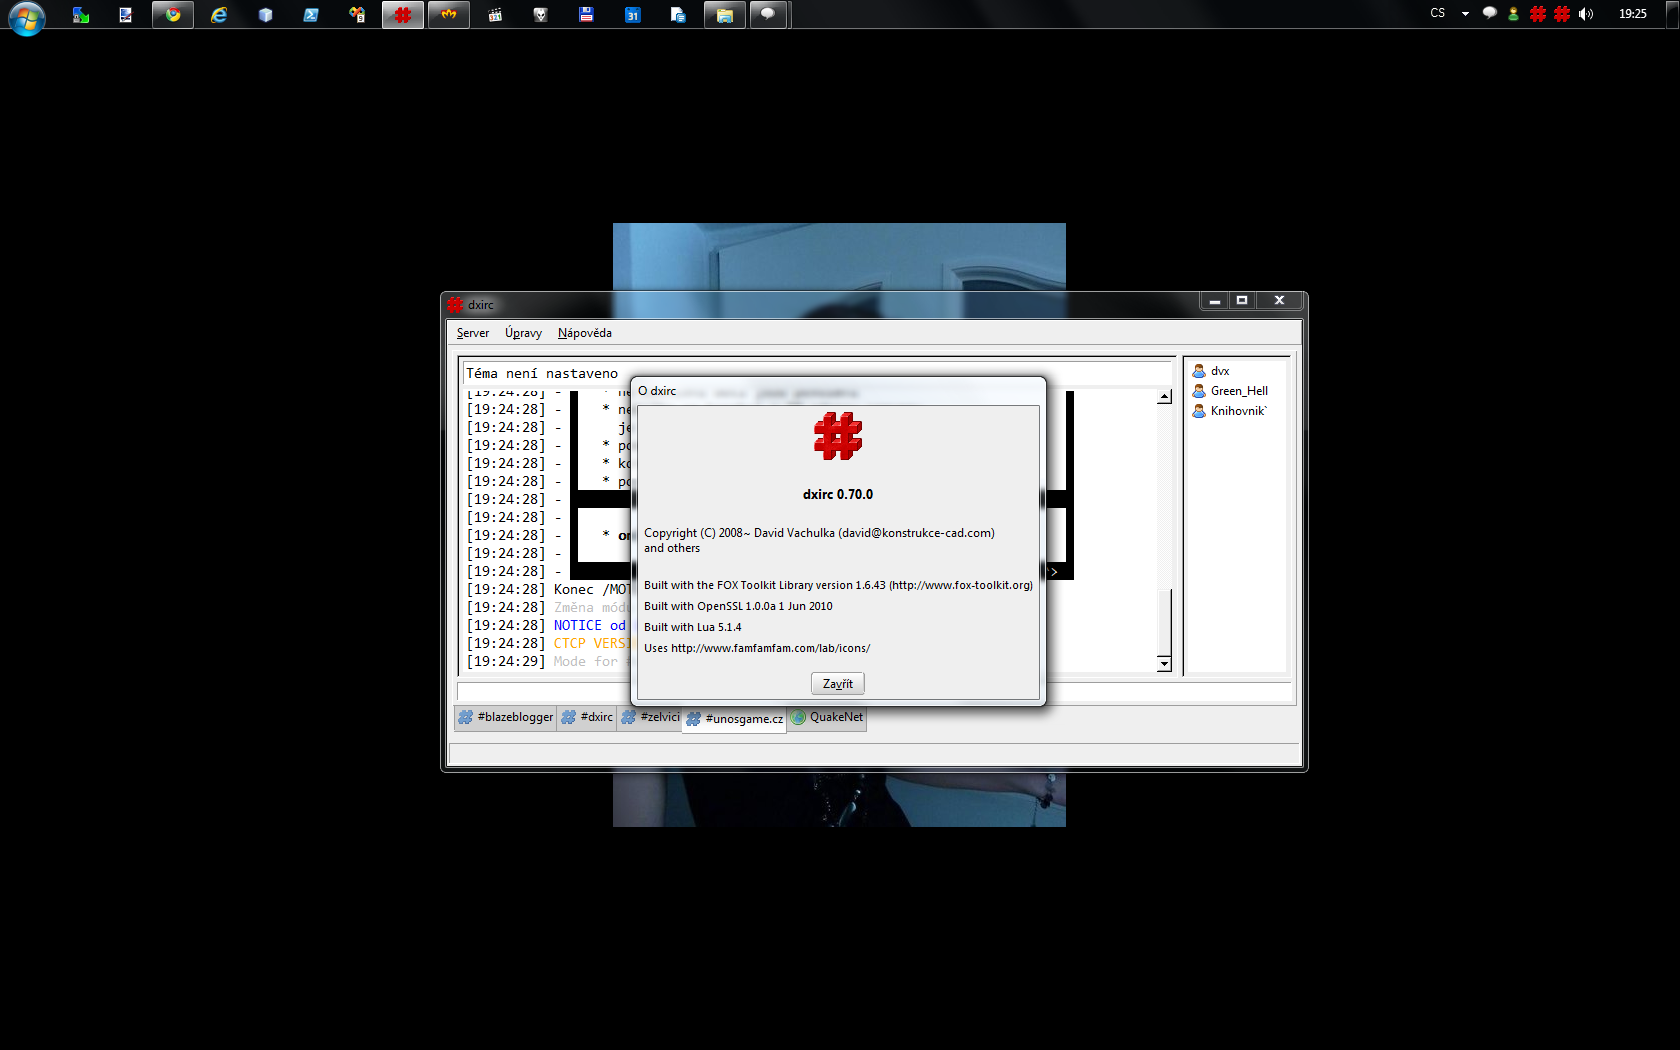
Task: Click the CS language indicator in the tray
Action: [1438, 14]
